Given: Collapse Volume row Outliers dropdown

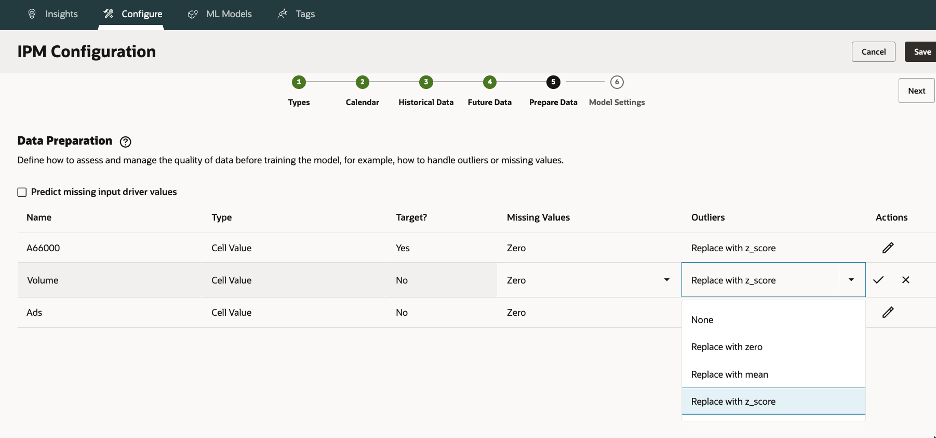Looking at the screenshot, I should point(851,281).
